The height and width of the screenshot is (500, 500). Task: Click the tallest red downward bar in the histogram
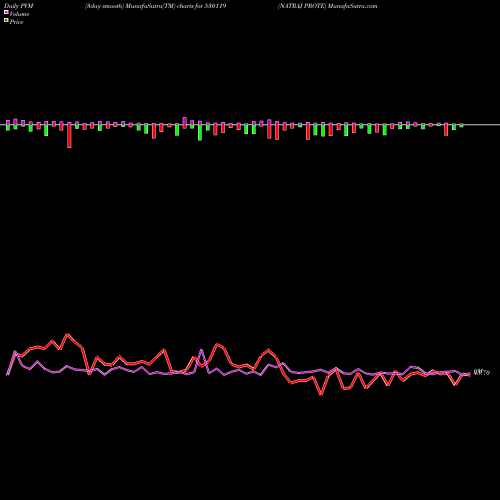tap(69, 135)
